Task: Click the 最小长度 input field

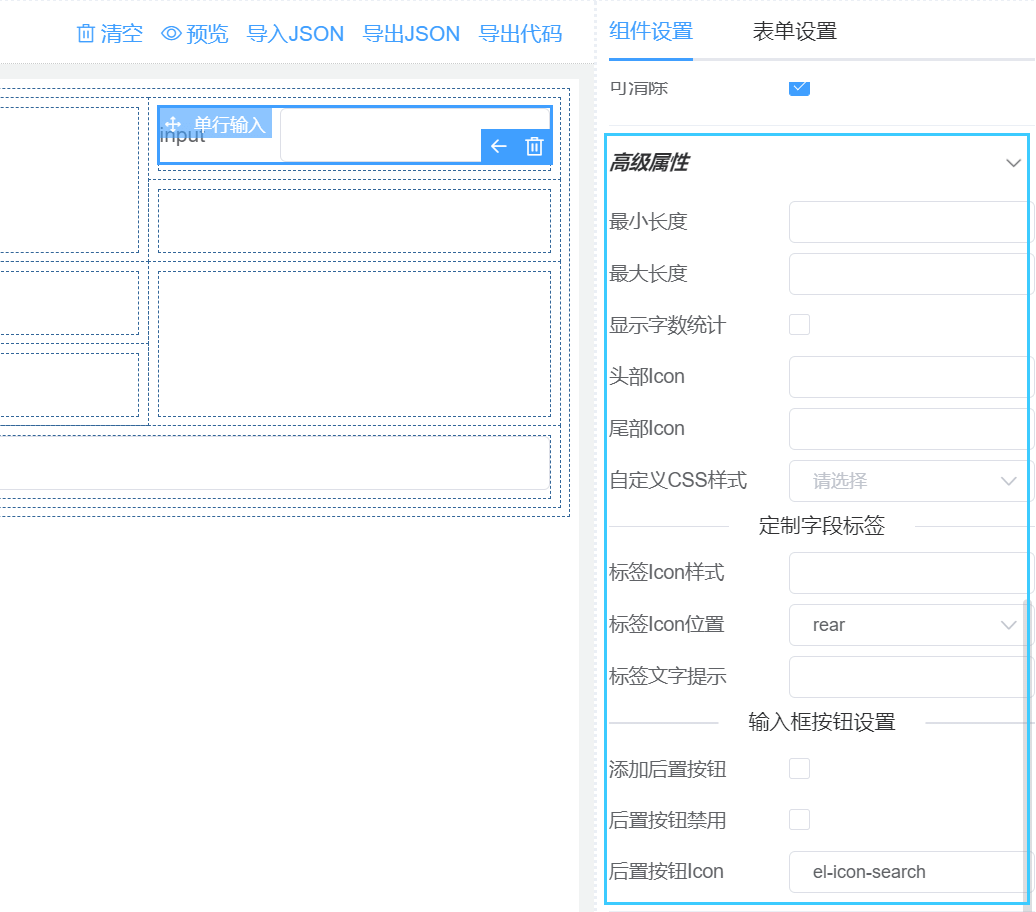Action: (910, 222)
